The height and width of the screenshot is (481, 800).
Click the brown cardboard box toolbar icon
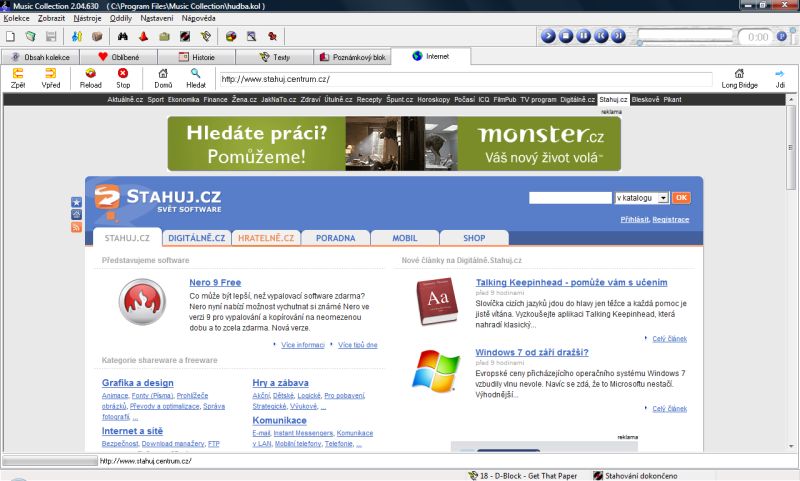[x=97, y=37]
